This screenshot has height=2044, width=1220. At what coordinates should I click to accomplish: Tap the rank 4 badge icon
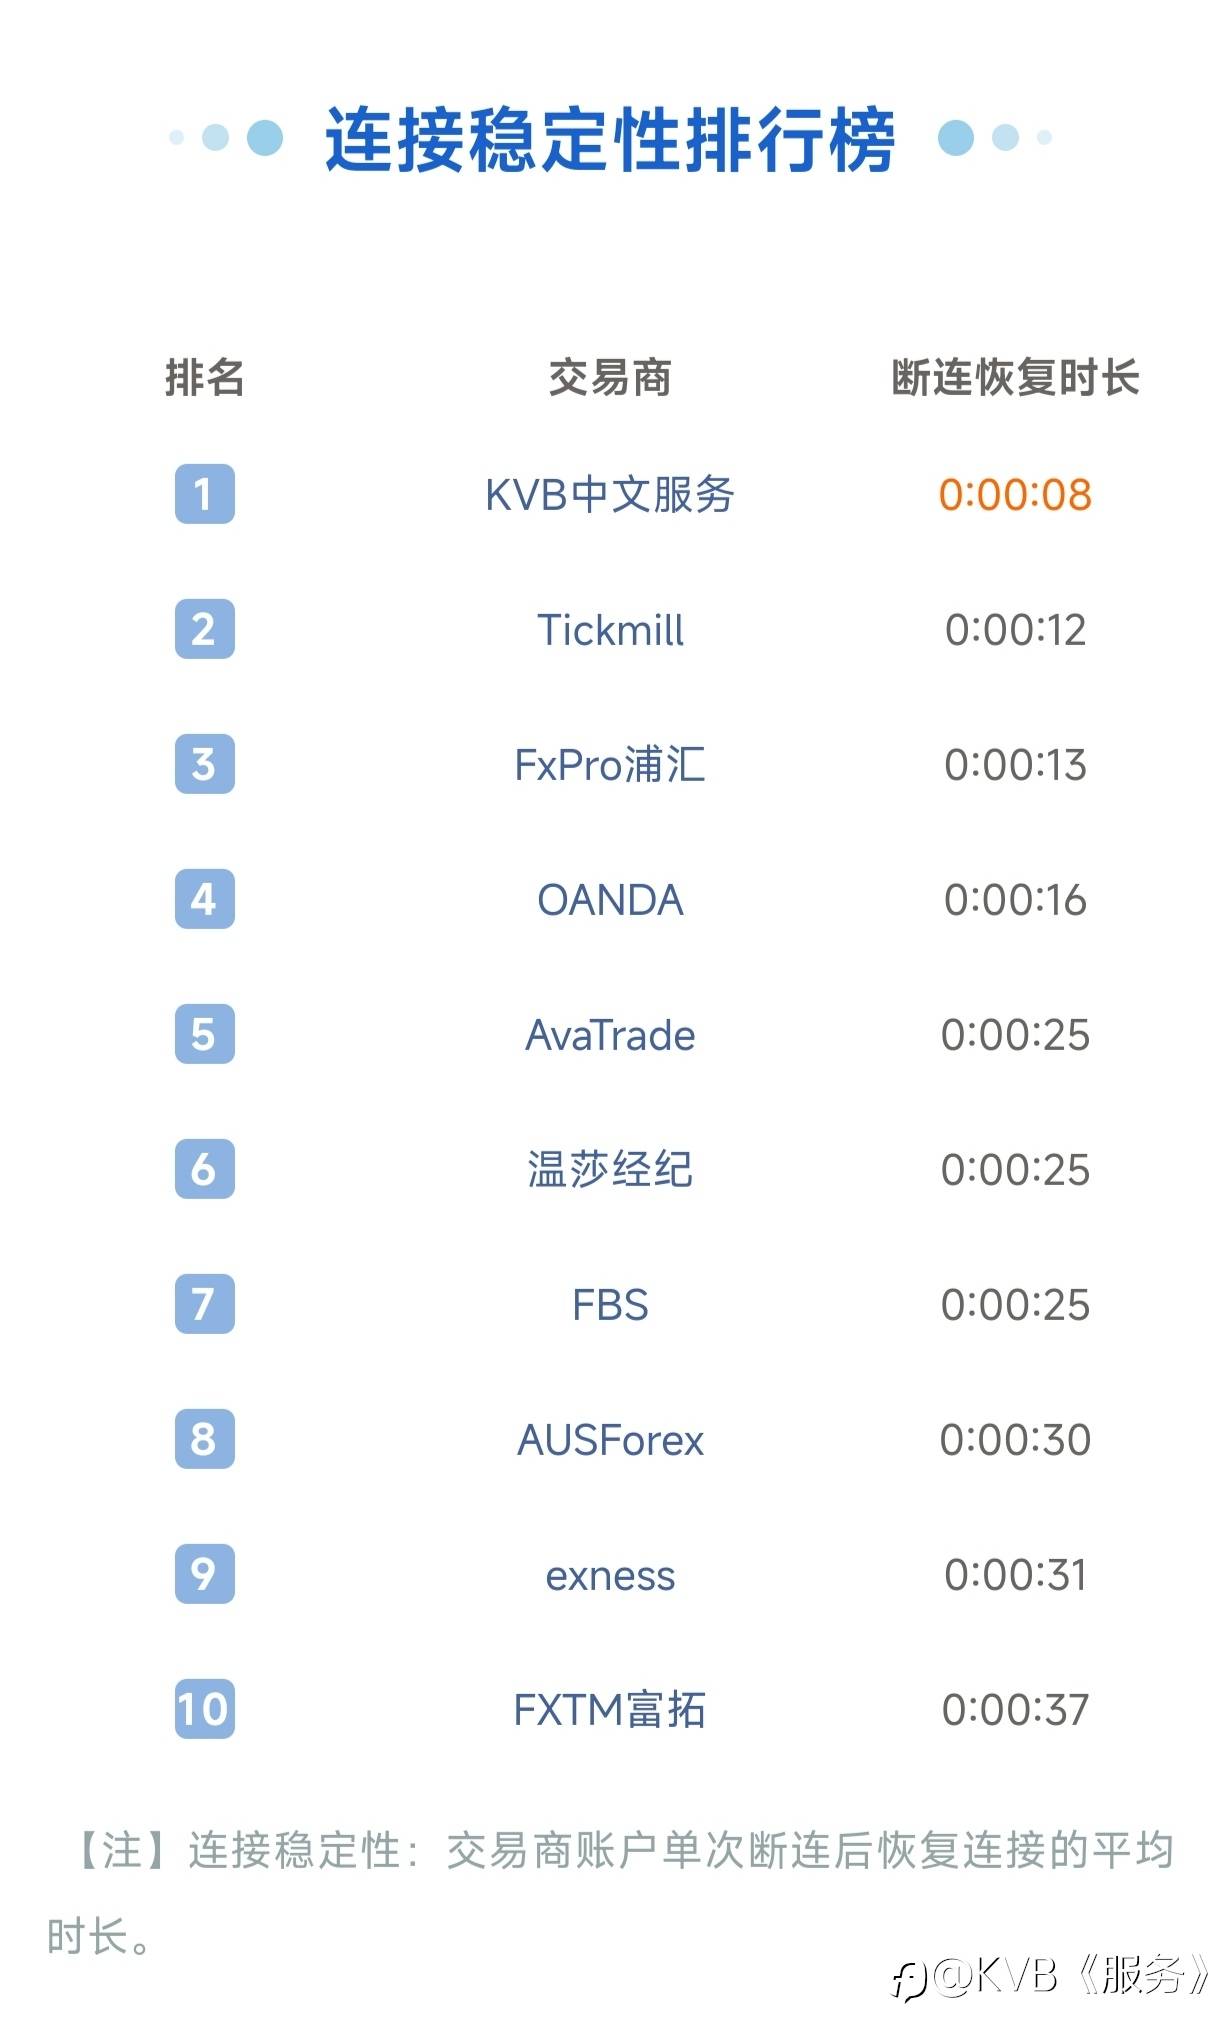click(x=204, y=899)
